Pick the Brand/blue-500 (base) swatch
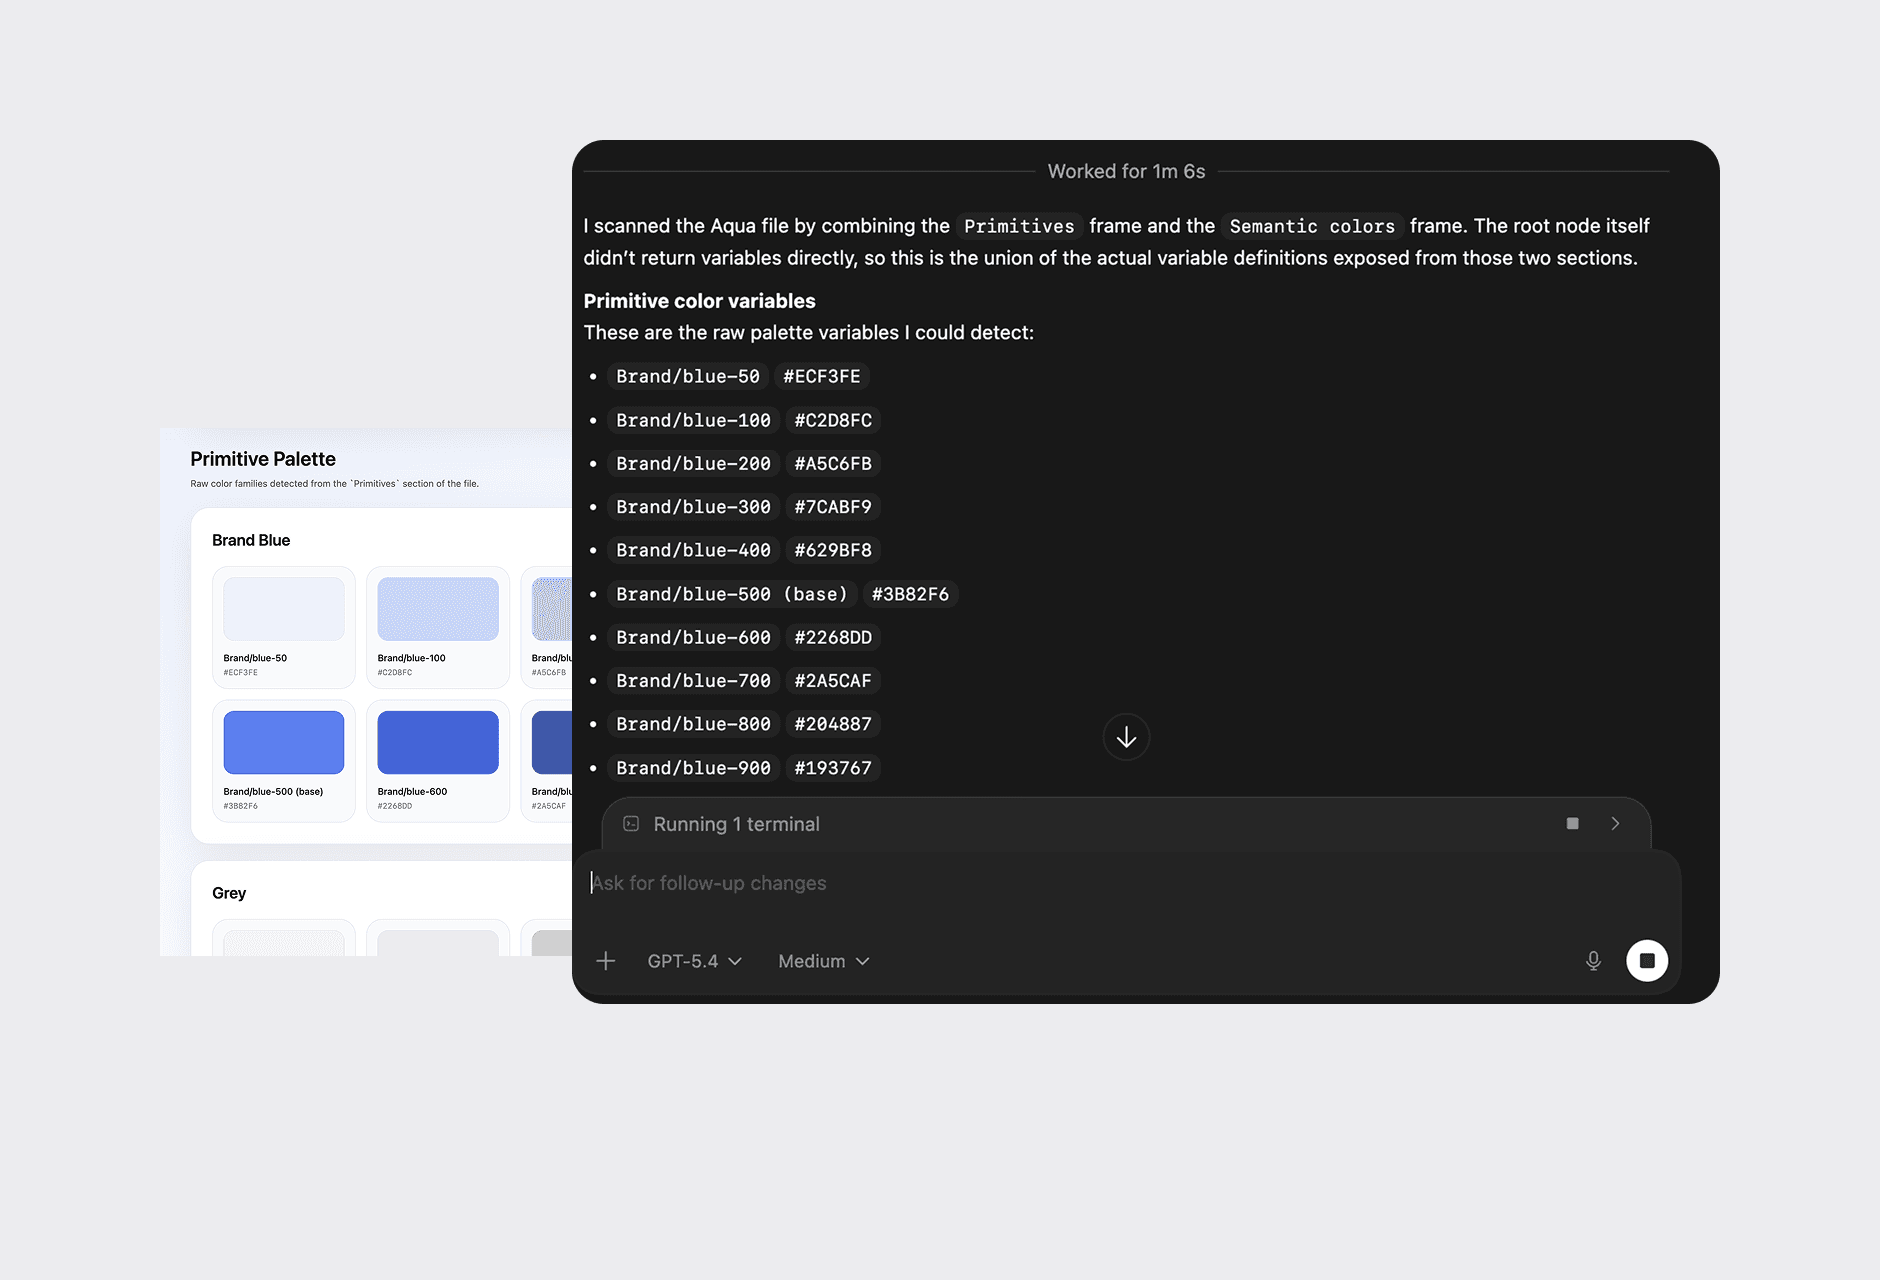The image size is (1880, 1280). 284,742
